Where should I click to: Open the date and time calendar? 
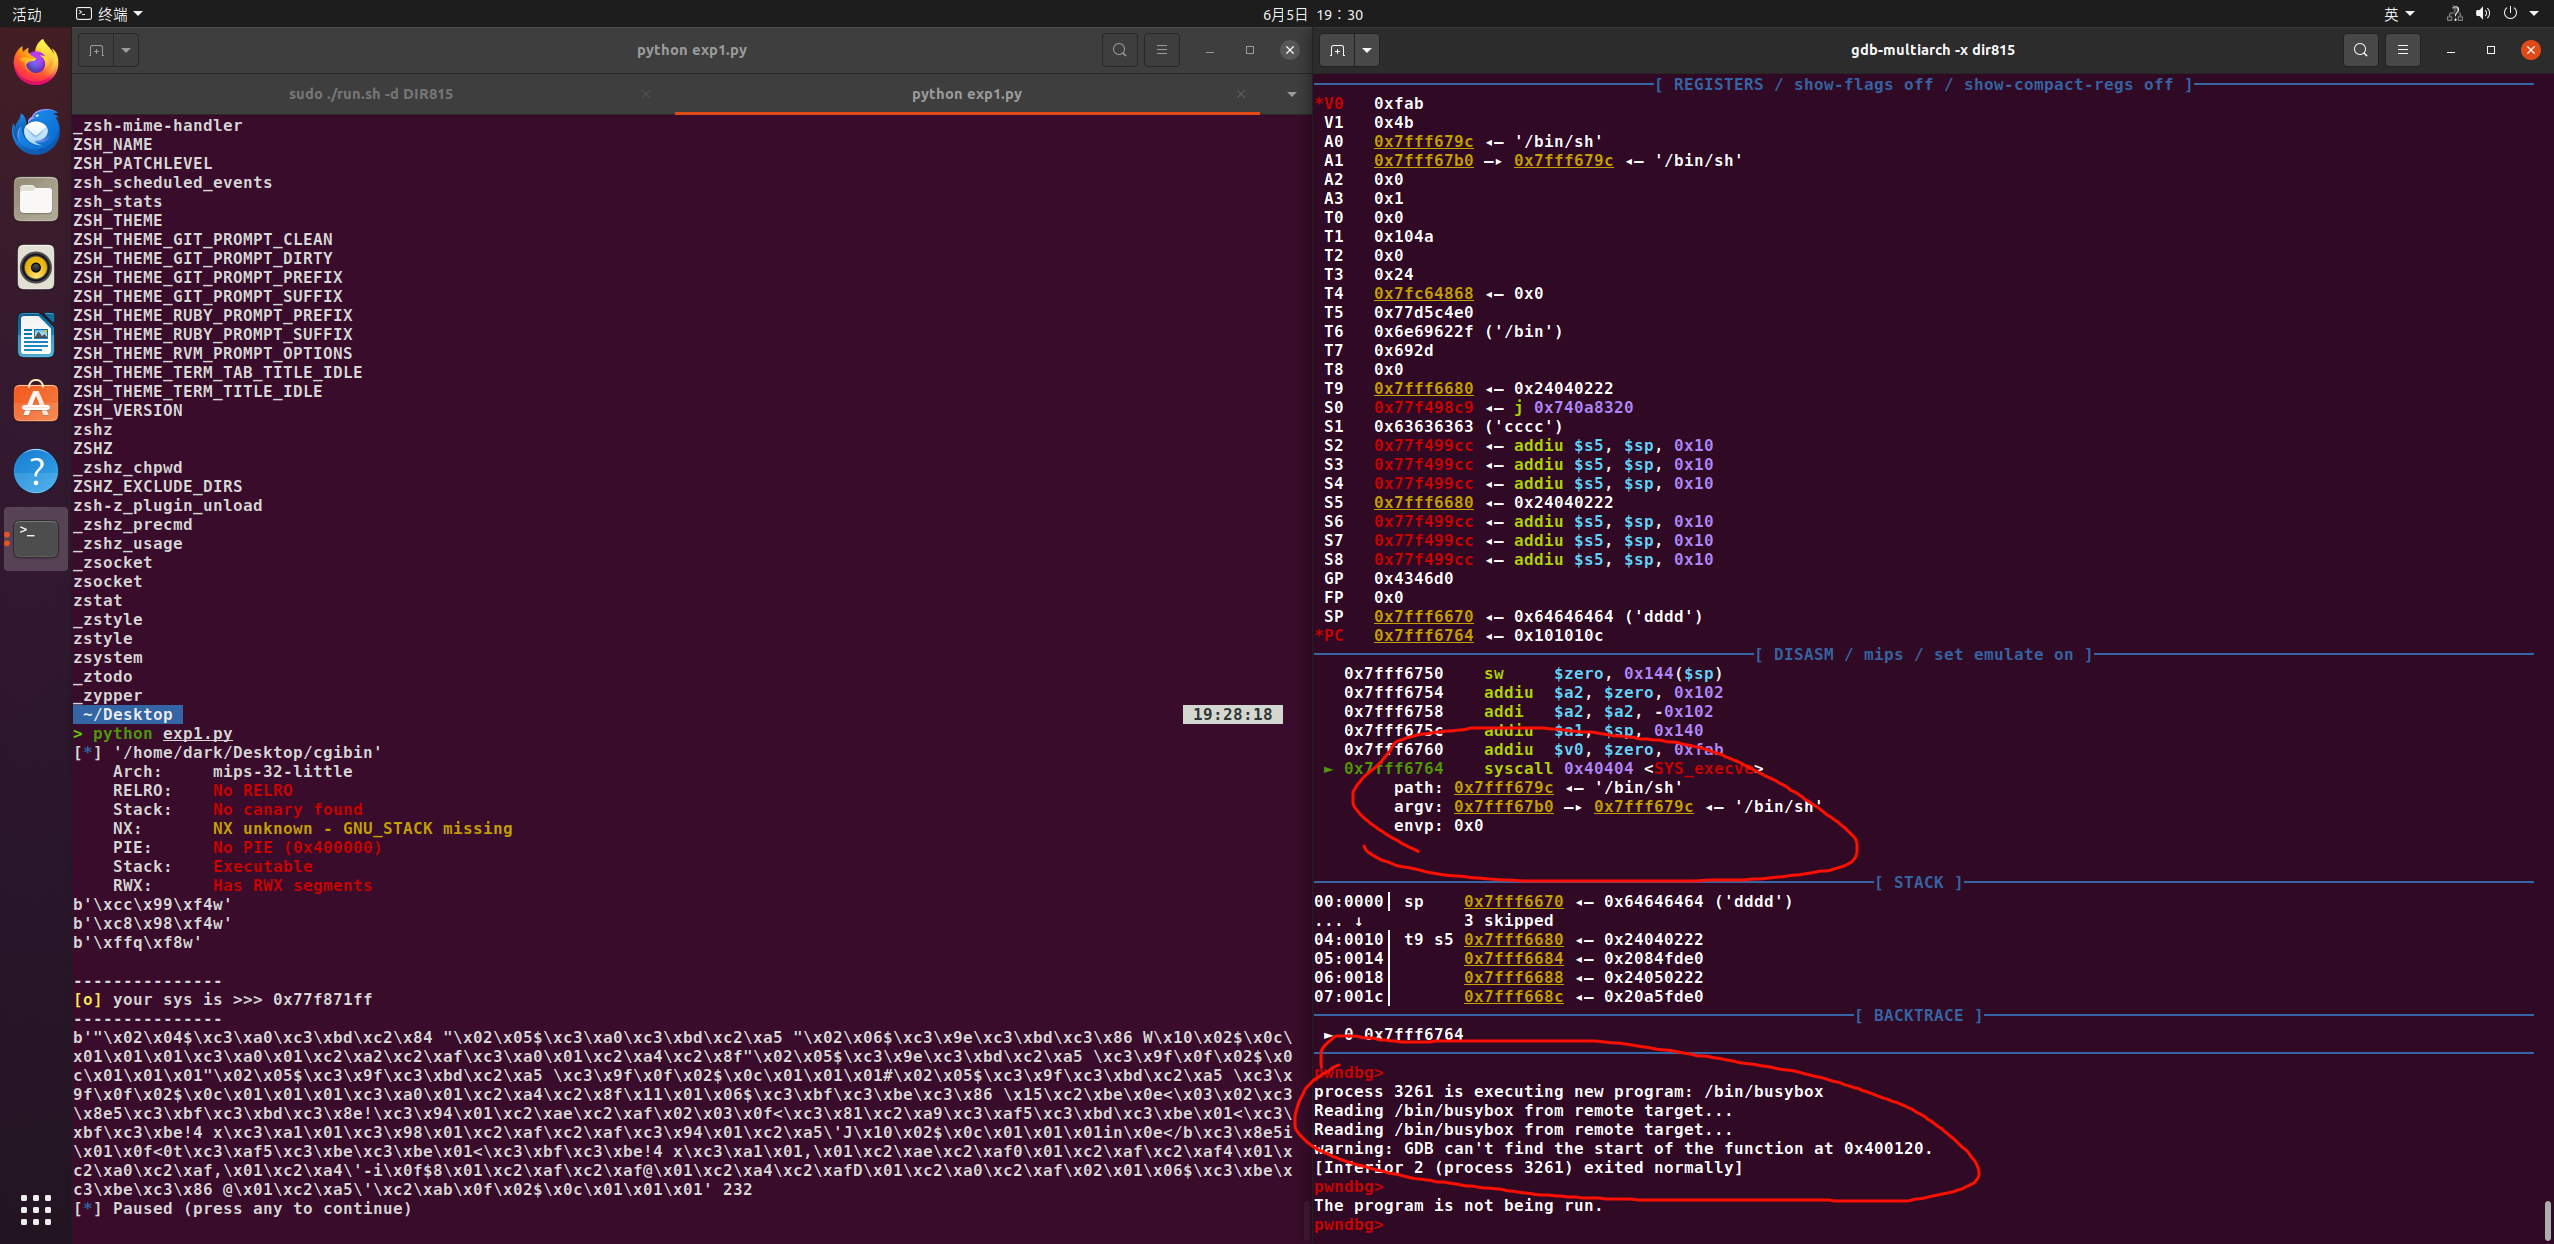coord(1312,14)
